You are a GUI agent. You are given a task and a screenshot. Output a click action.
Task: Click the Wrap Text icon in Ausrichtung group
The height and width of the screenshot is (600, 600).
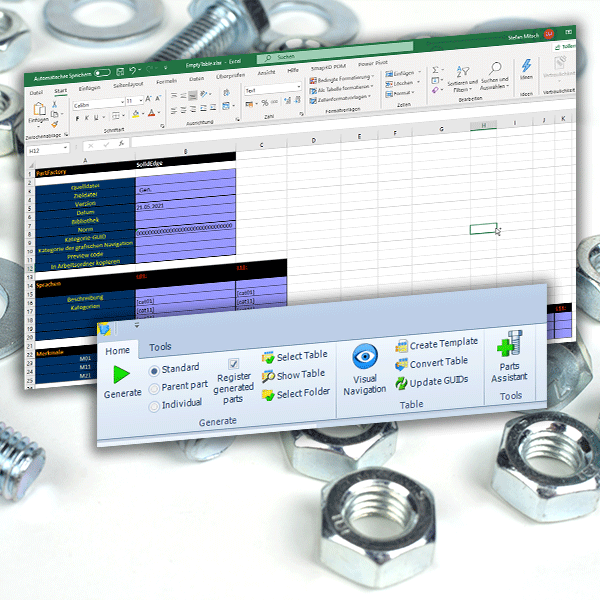pyautogui.click(x=226, y=93)
